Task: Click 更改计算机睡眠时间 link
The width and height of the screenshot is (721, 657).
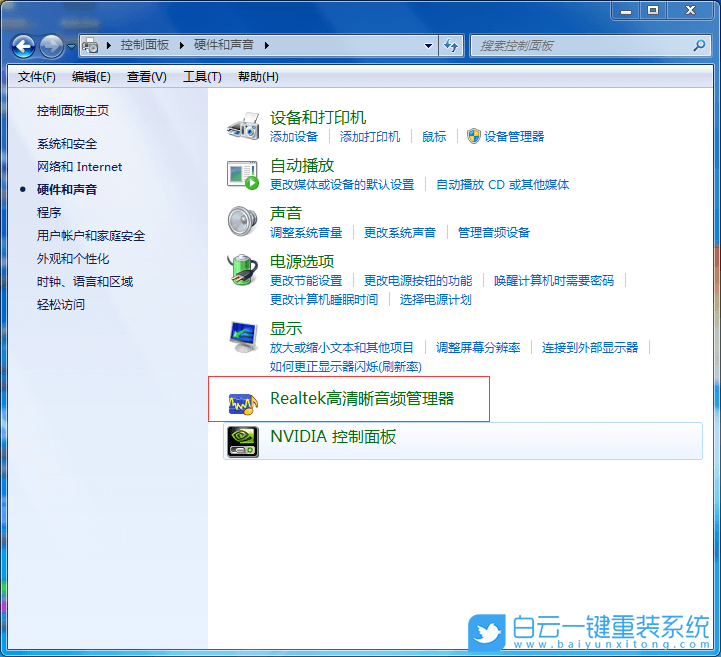Action: tap(324, 300)
